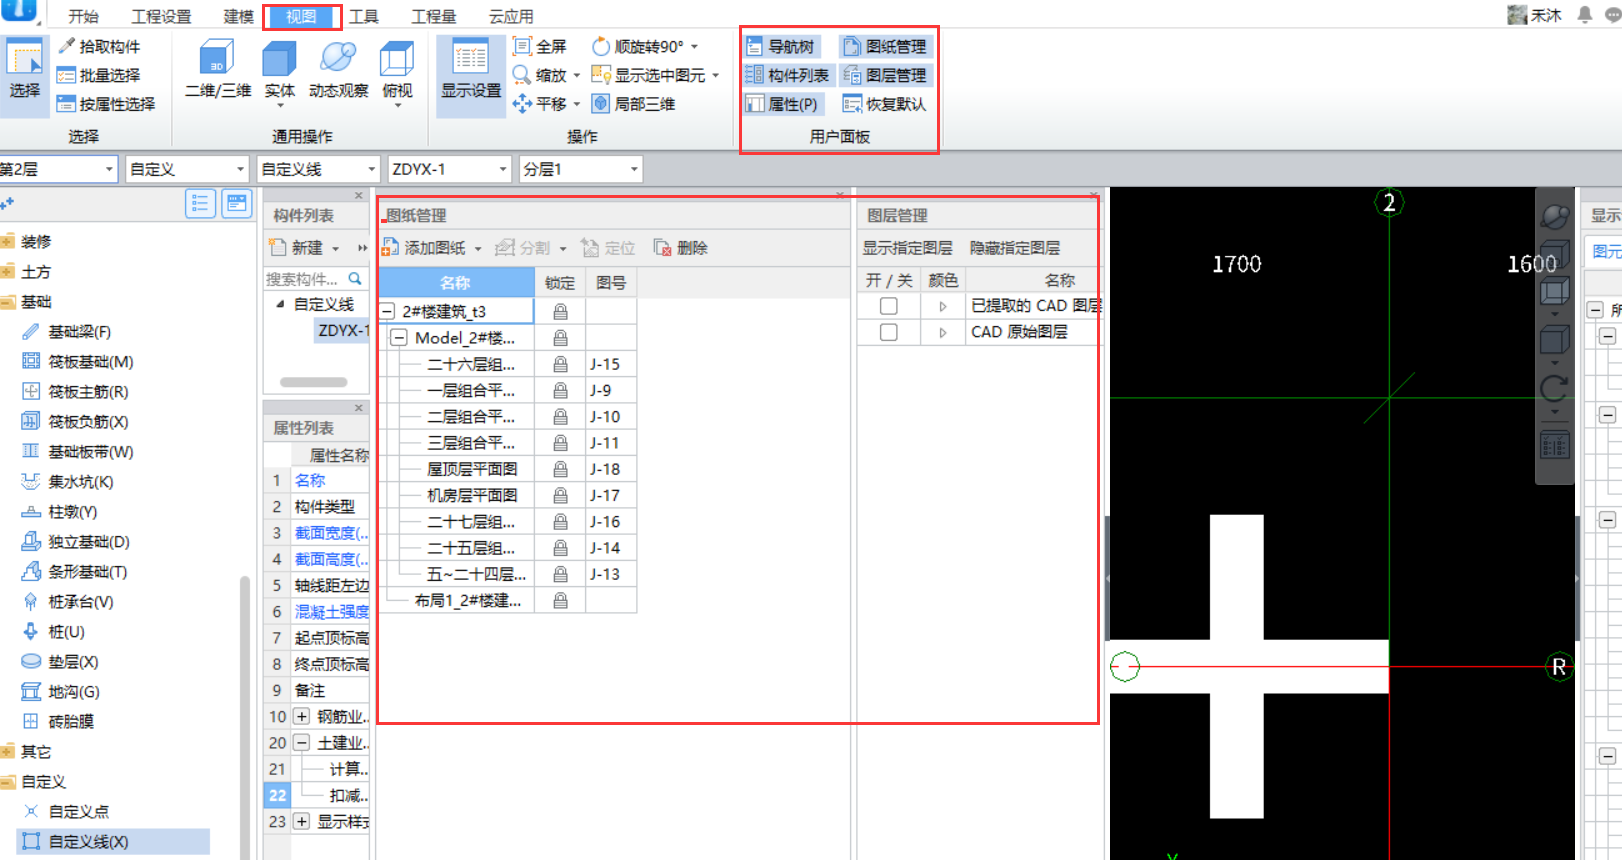1622x860 pixels.
Task: Open 局部三维 partial 3D view
Action: click(x=634, y=104)
